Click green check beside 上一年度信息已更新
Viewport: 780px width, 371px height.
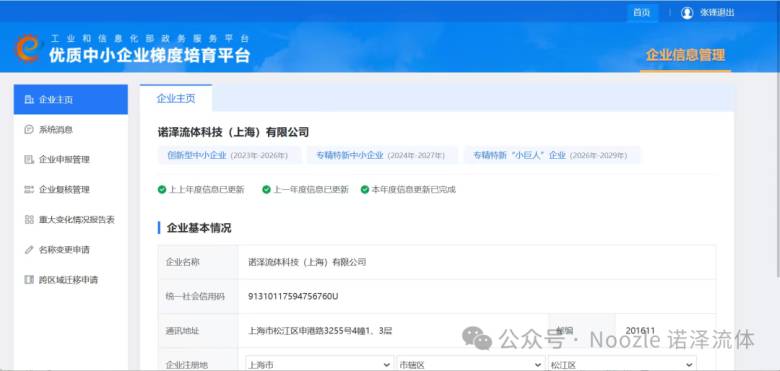pyautogui.click(x=266, y=189)
